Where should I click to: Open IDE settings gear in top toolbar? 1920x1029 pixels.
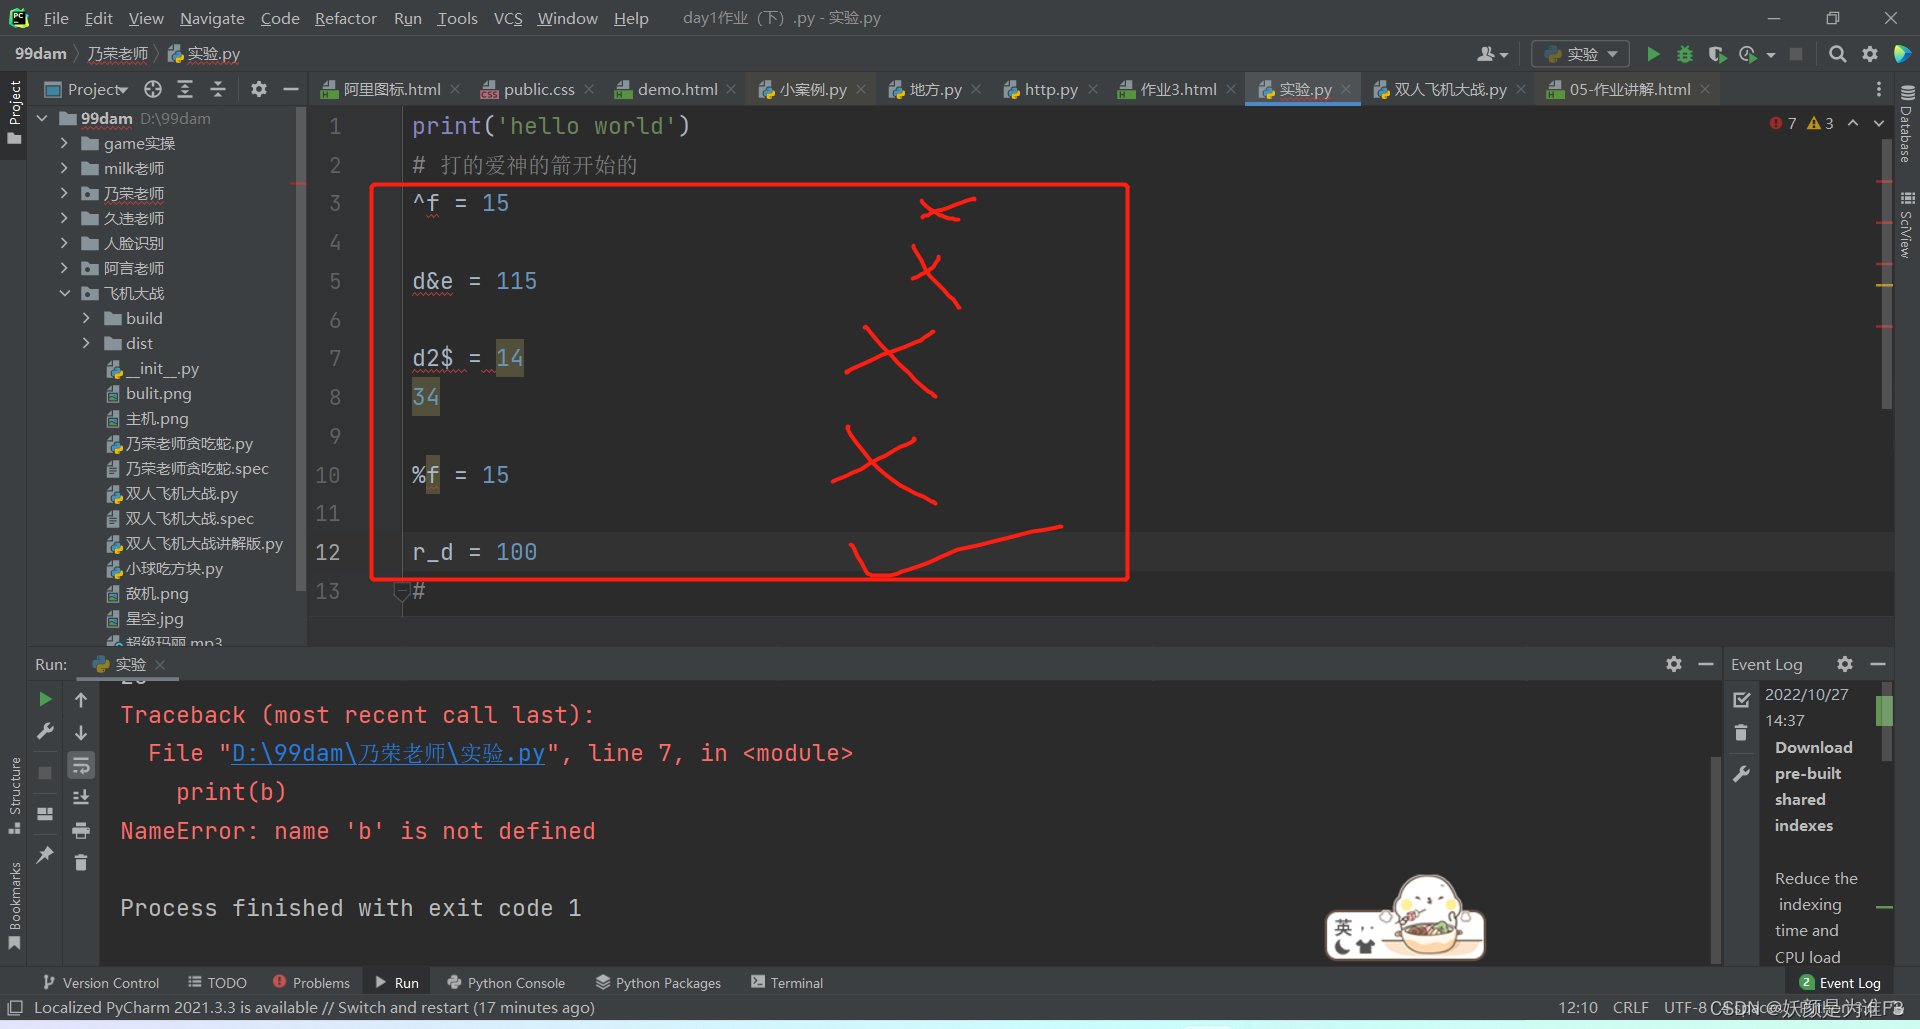(x=1870, y=54)
